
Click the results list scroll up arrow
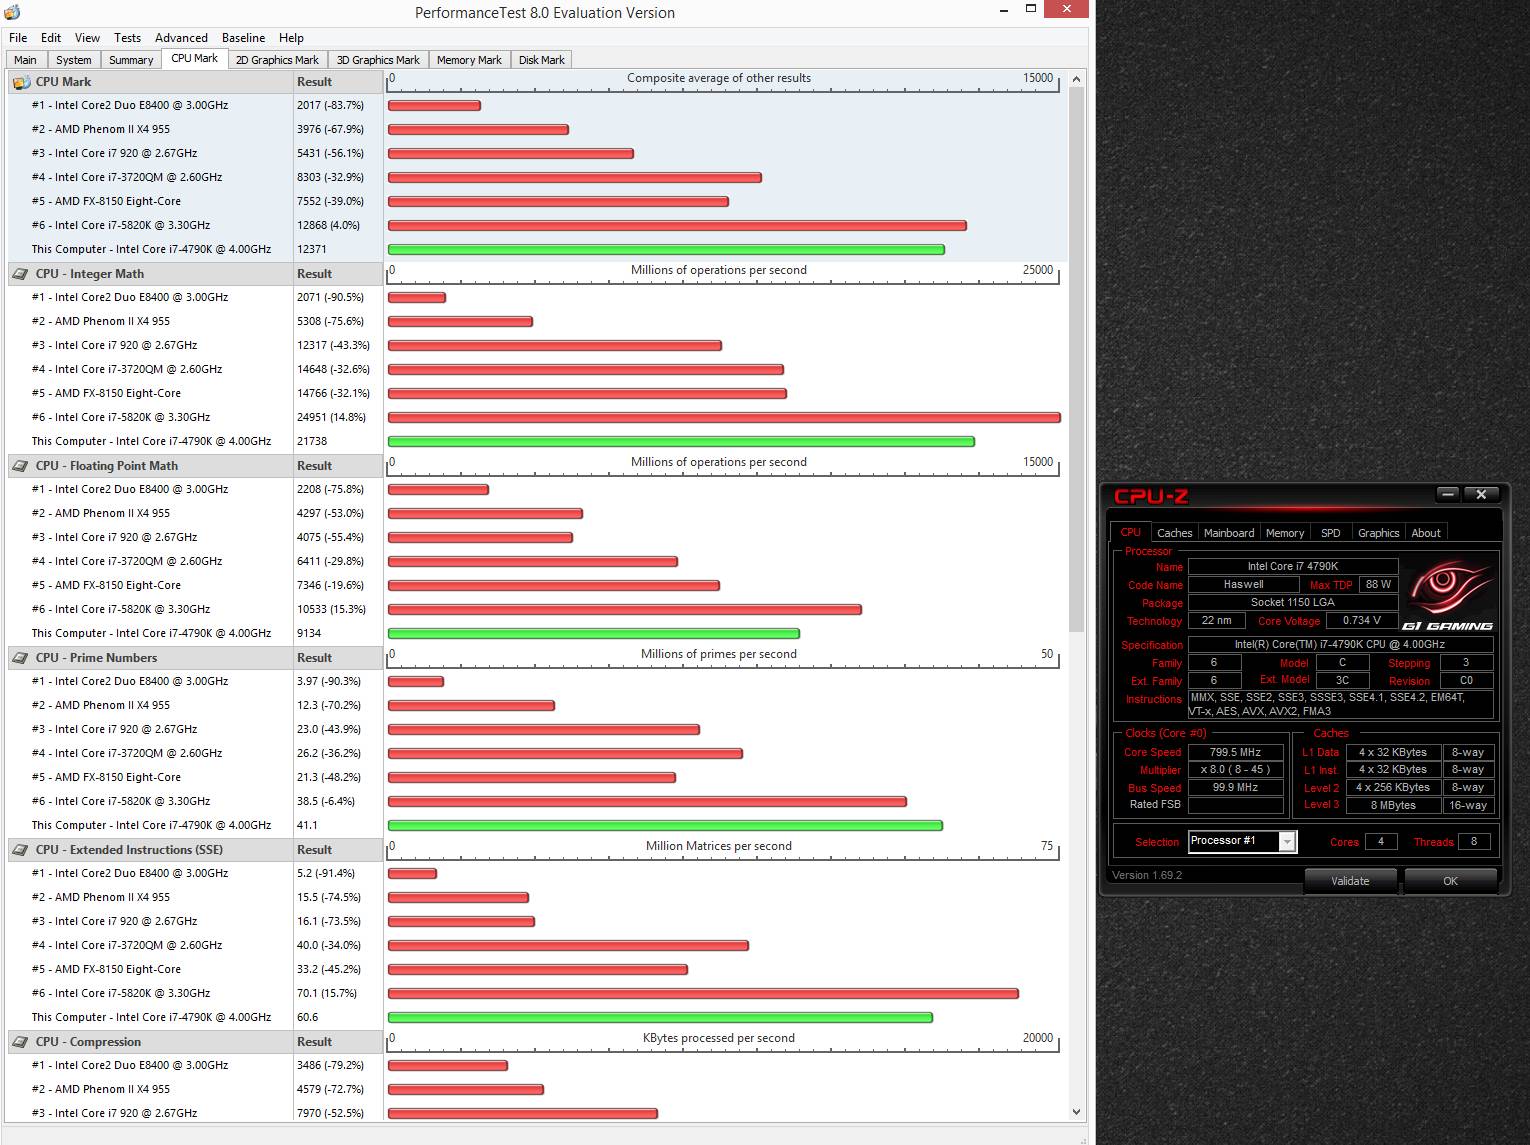point(1076,79)
